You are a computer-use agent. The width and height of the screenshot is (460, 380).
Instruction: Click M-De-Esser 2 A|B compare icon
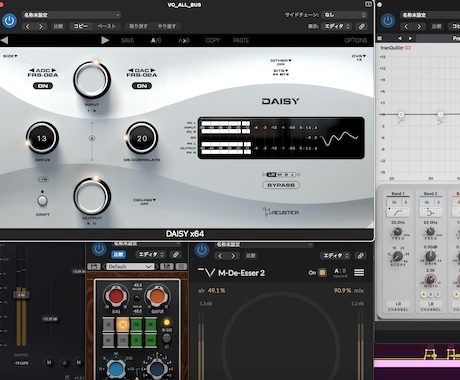coord(340,272)
